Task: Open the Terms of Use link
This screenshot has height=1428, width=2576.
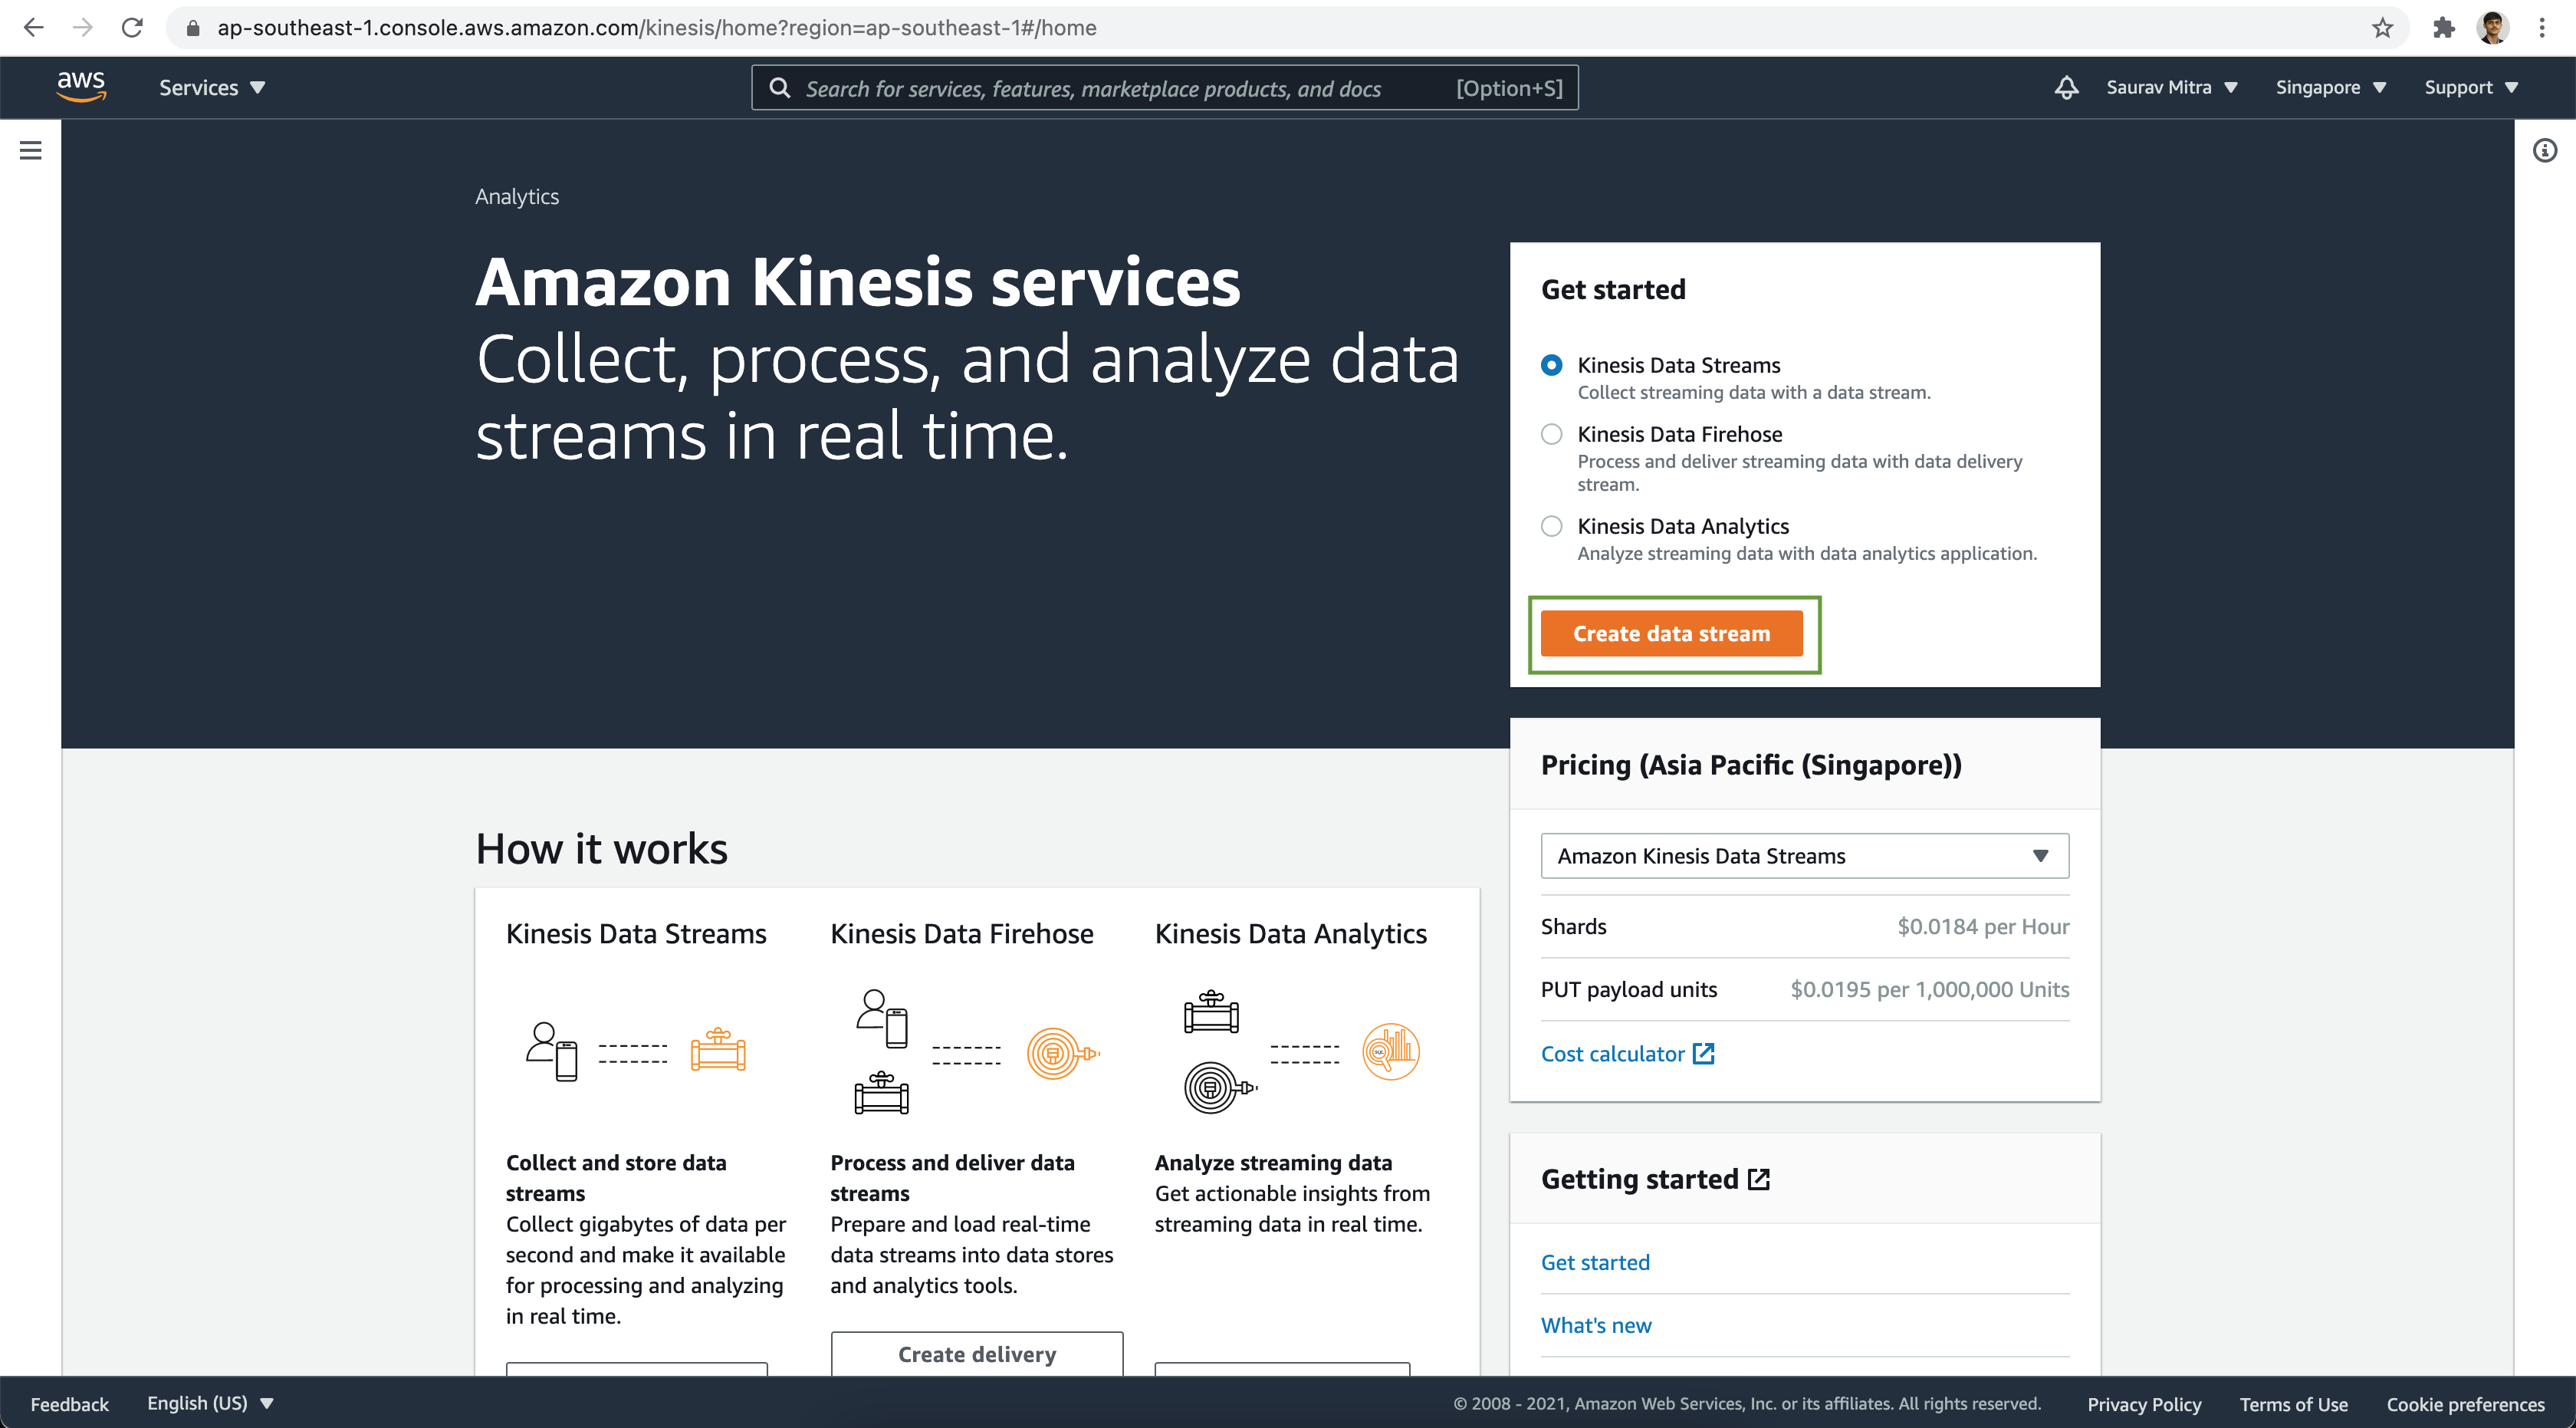Action: point(2293,1404)
